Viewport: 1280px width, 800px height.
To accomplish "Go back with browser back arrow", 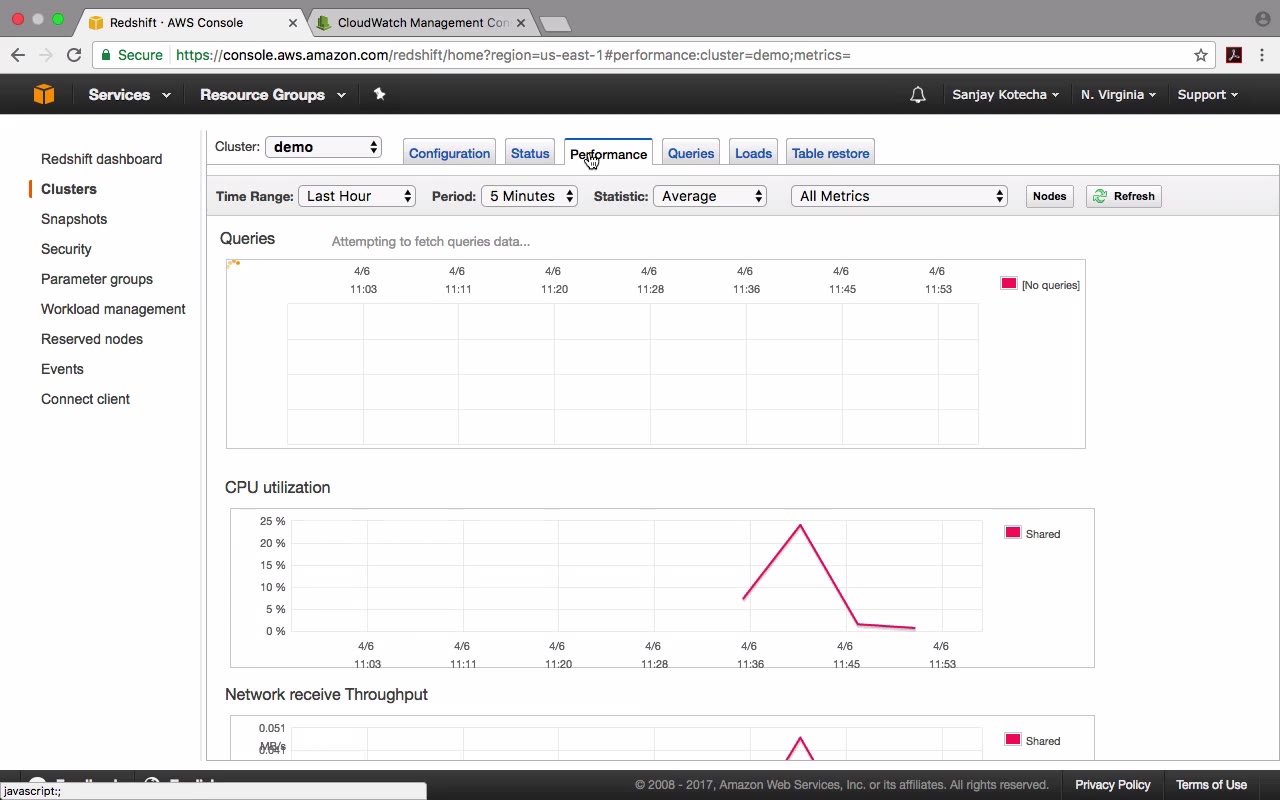I will (18, 55).
